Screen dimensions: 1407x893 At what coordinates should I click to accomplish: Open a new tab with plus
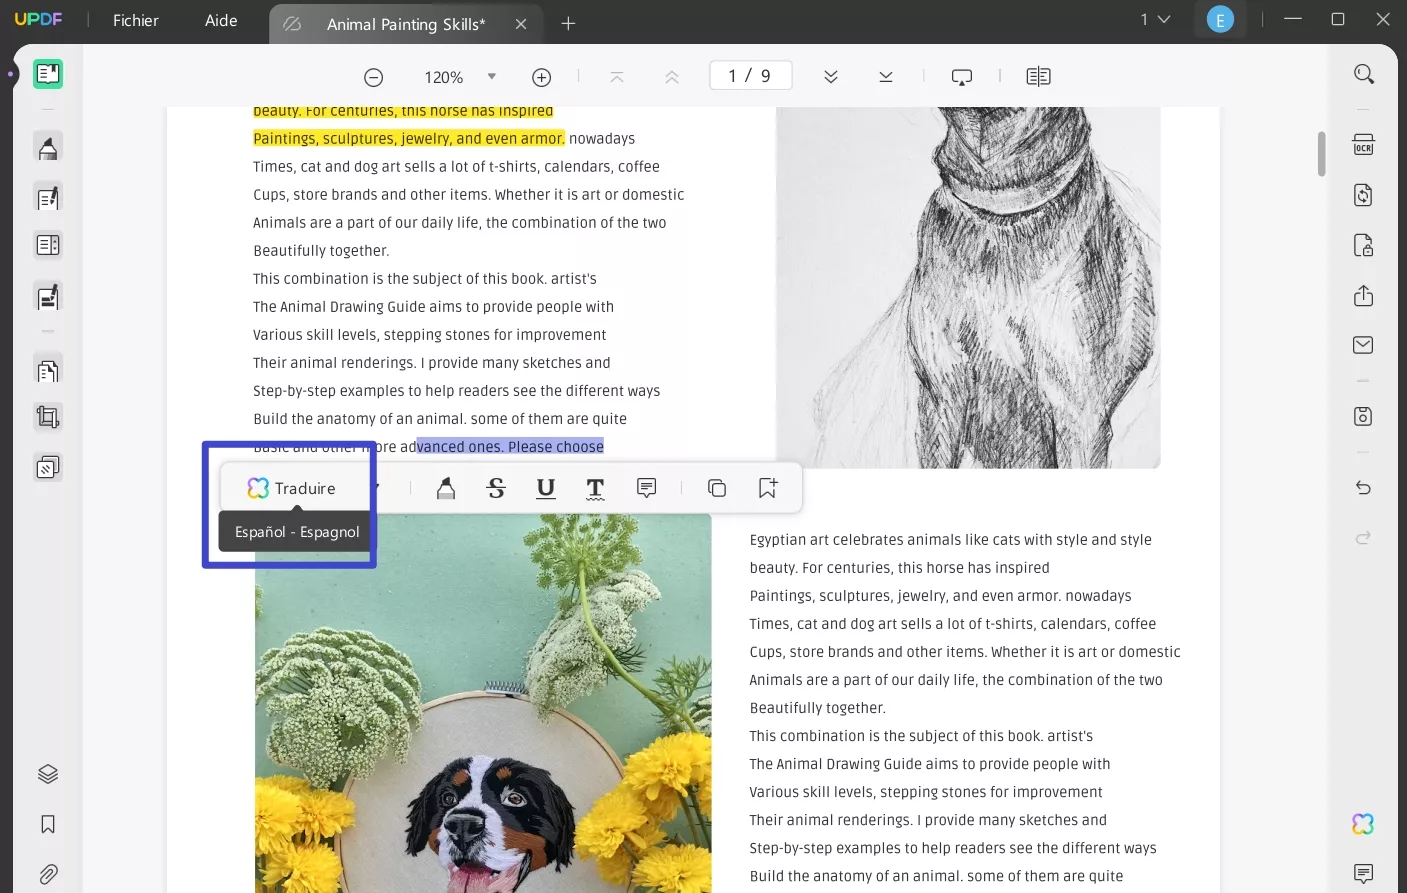[568, 23]
